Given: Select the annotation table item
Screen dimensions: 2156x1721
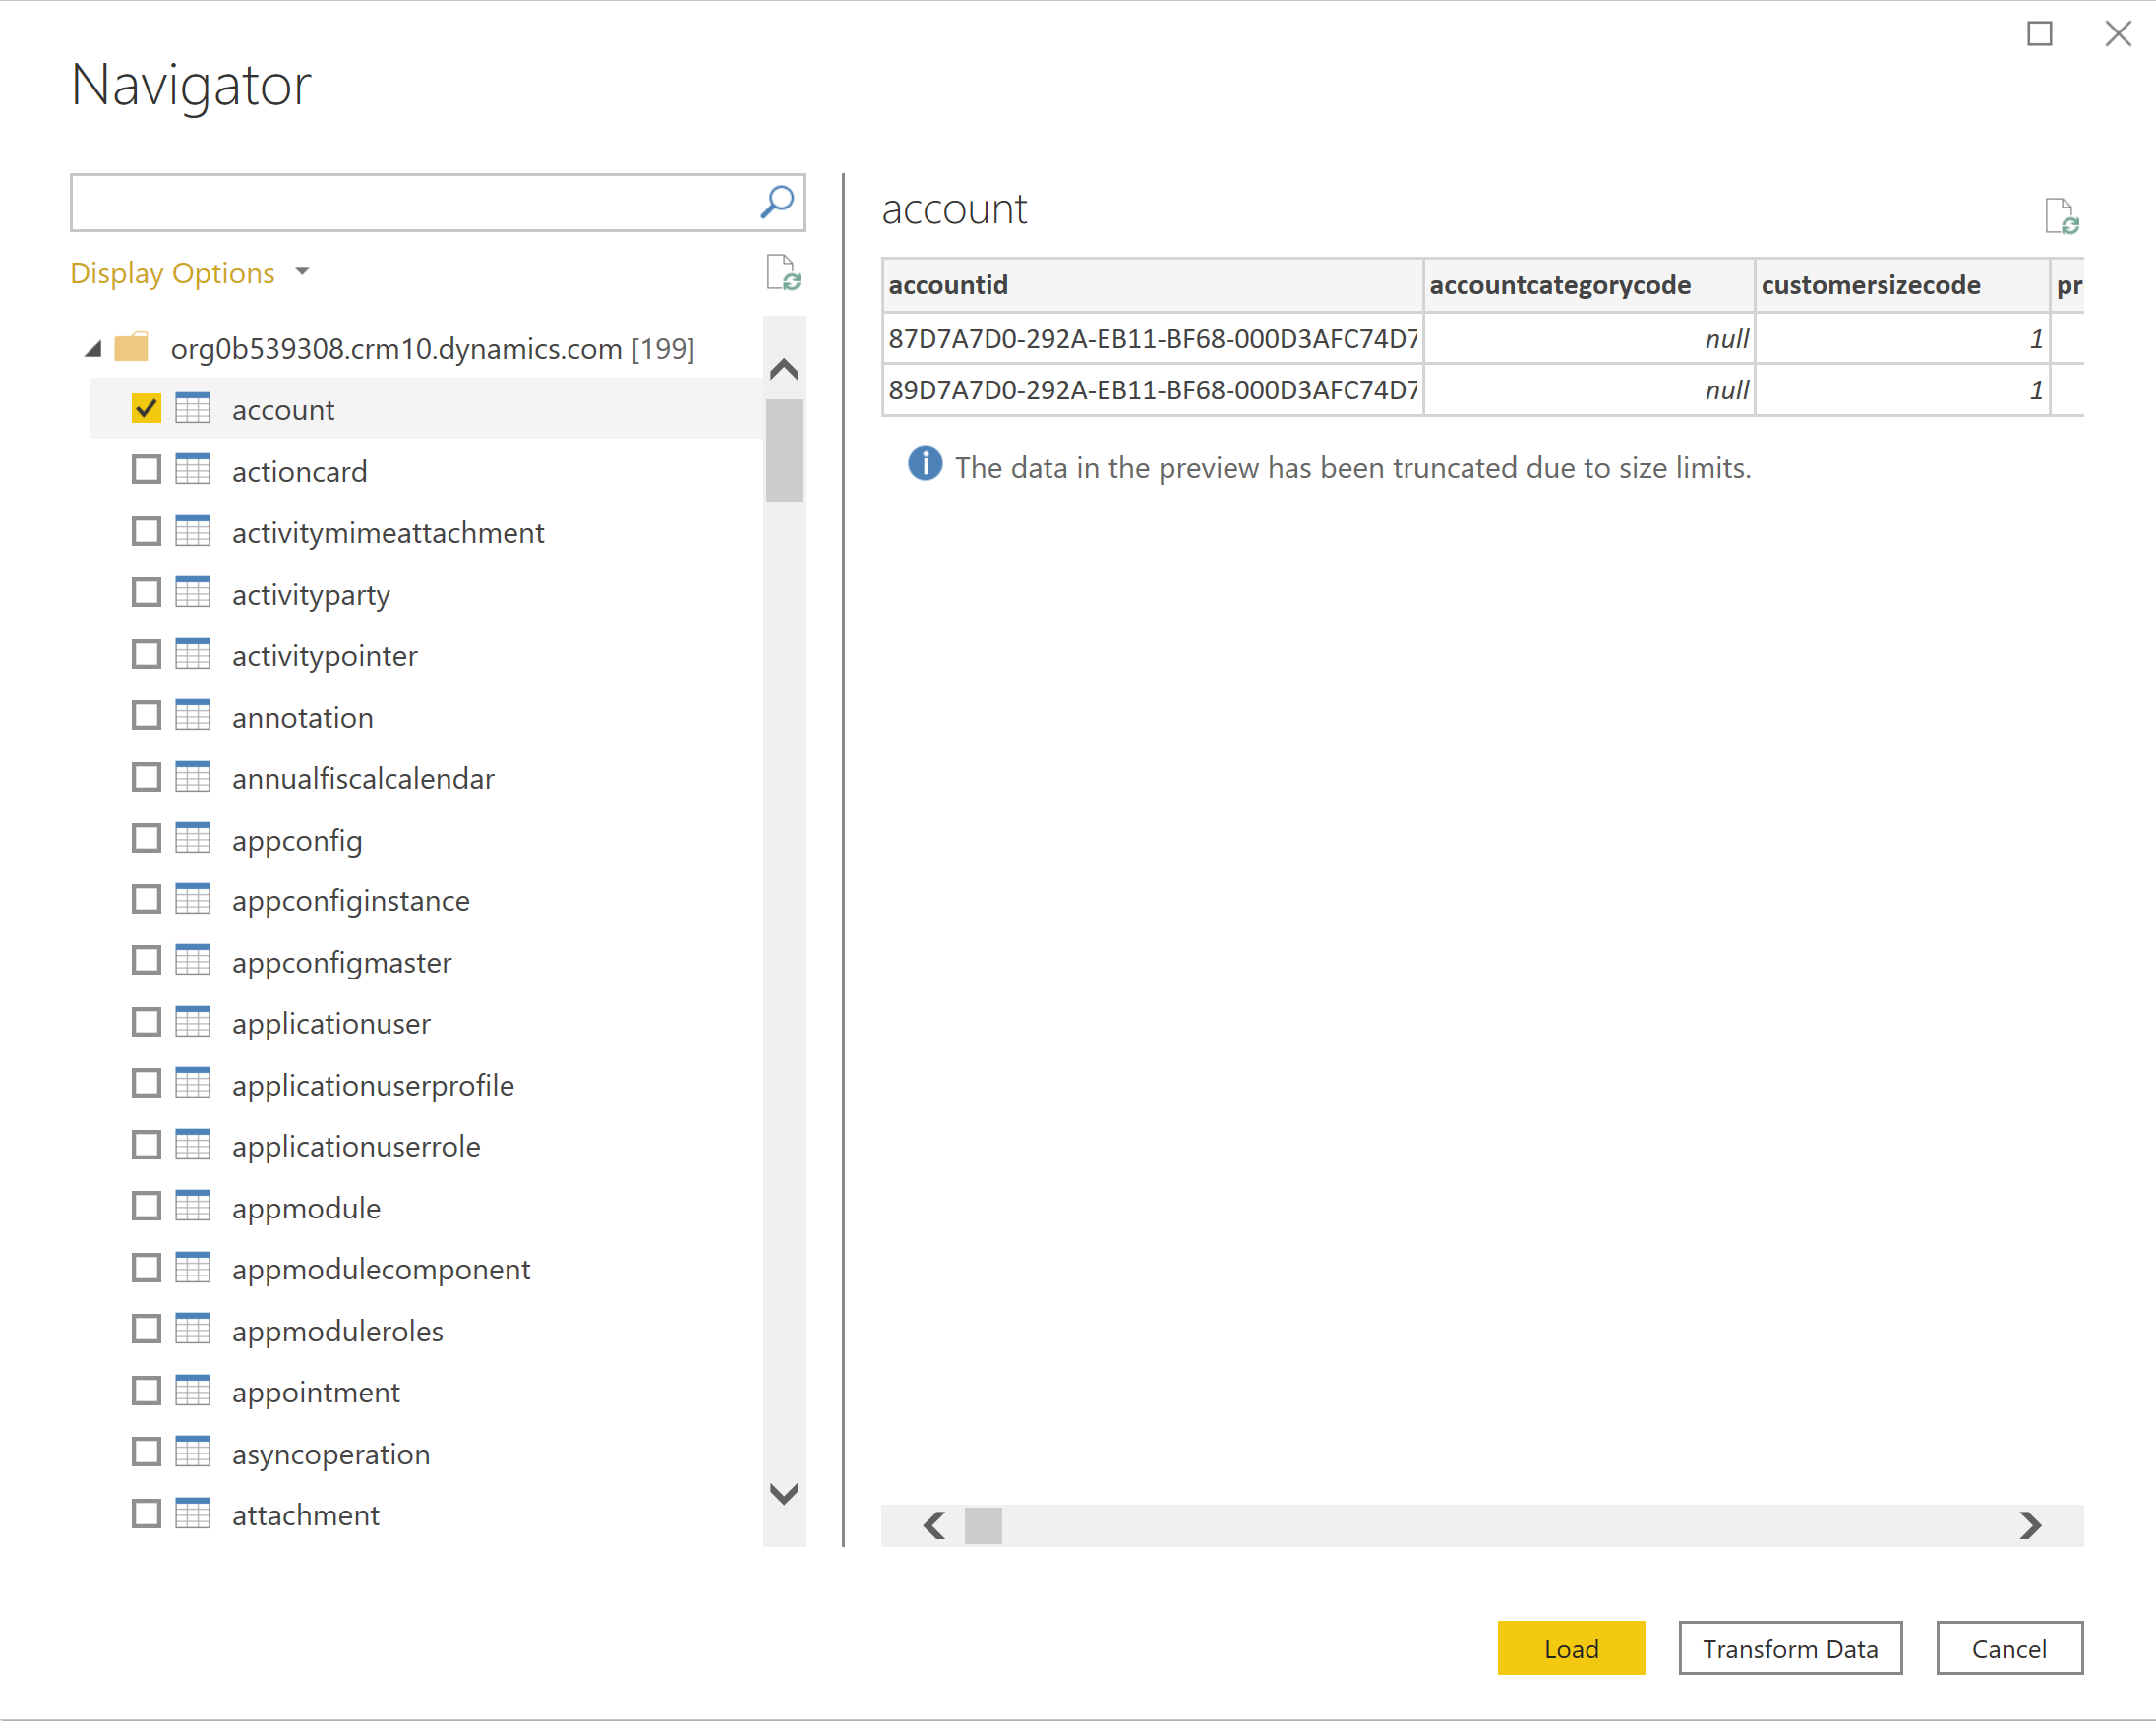Looking at the screenshot, I should 306,715.
